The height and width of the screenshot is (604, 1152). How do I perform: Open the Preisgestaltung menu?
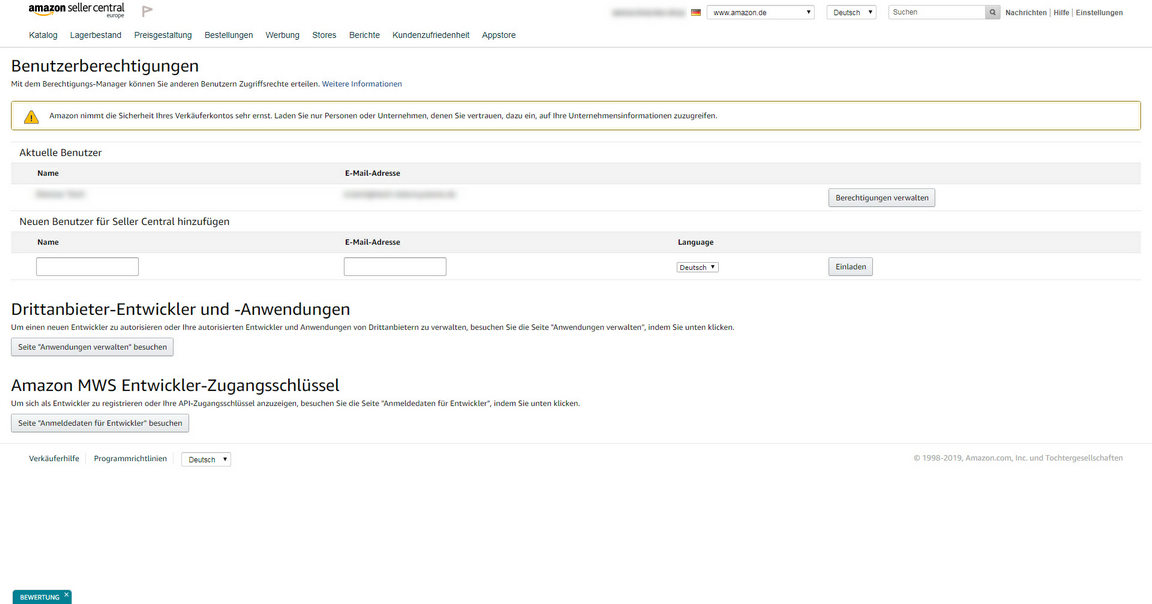(x=163, y=35)
